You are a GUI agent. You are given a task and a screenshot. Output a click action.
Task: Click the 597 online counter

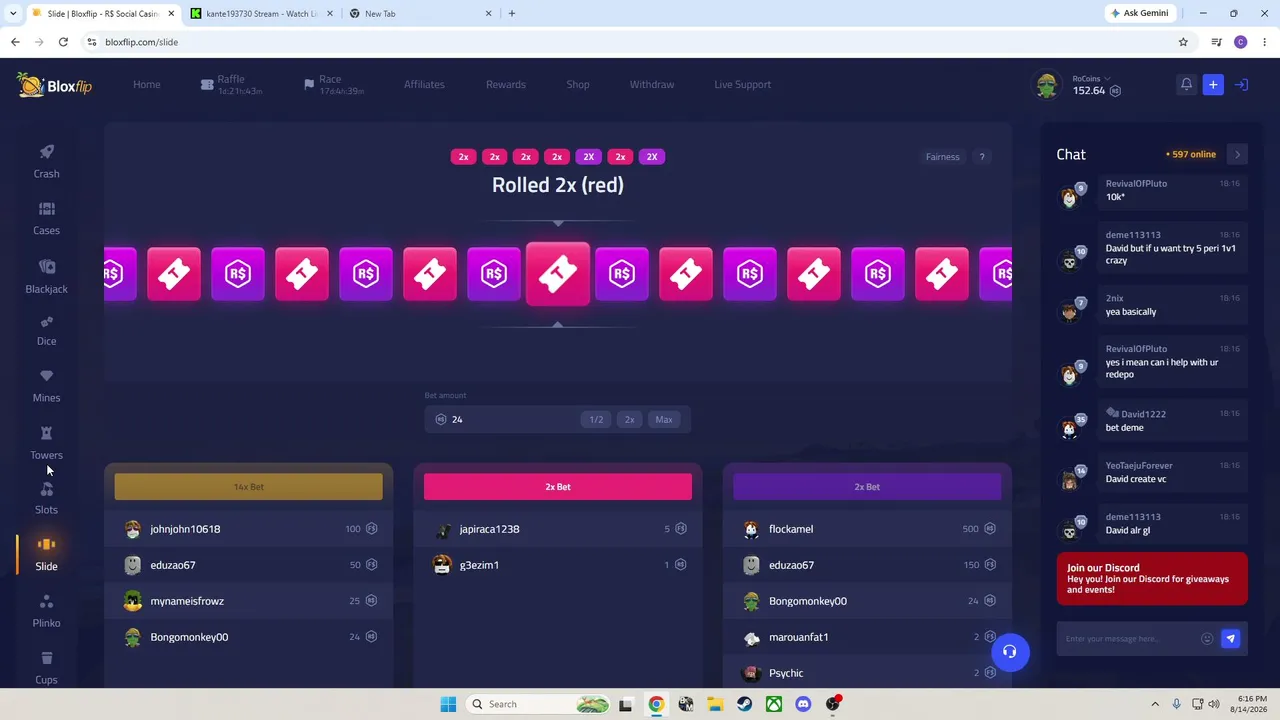point(1191,155)
